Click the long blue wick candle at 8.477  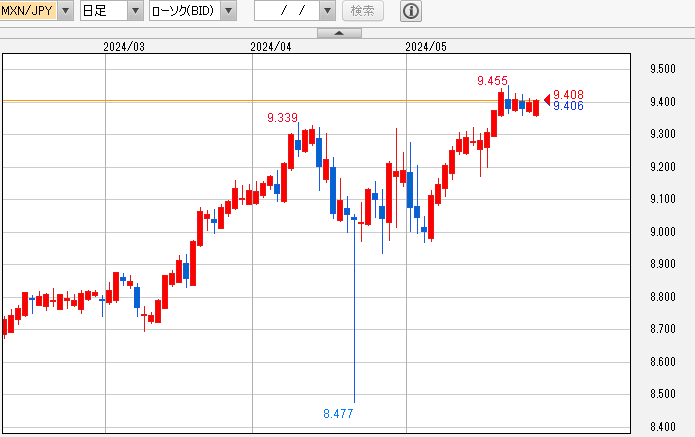tap(354, 310)
